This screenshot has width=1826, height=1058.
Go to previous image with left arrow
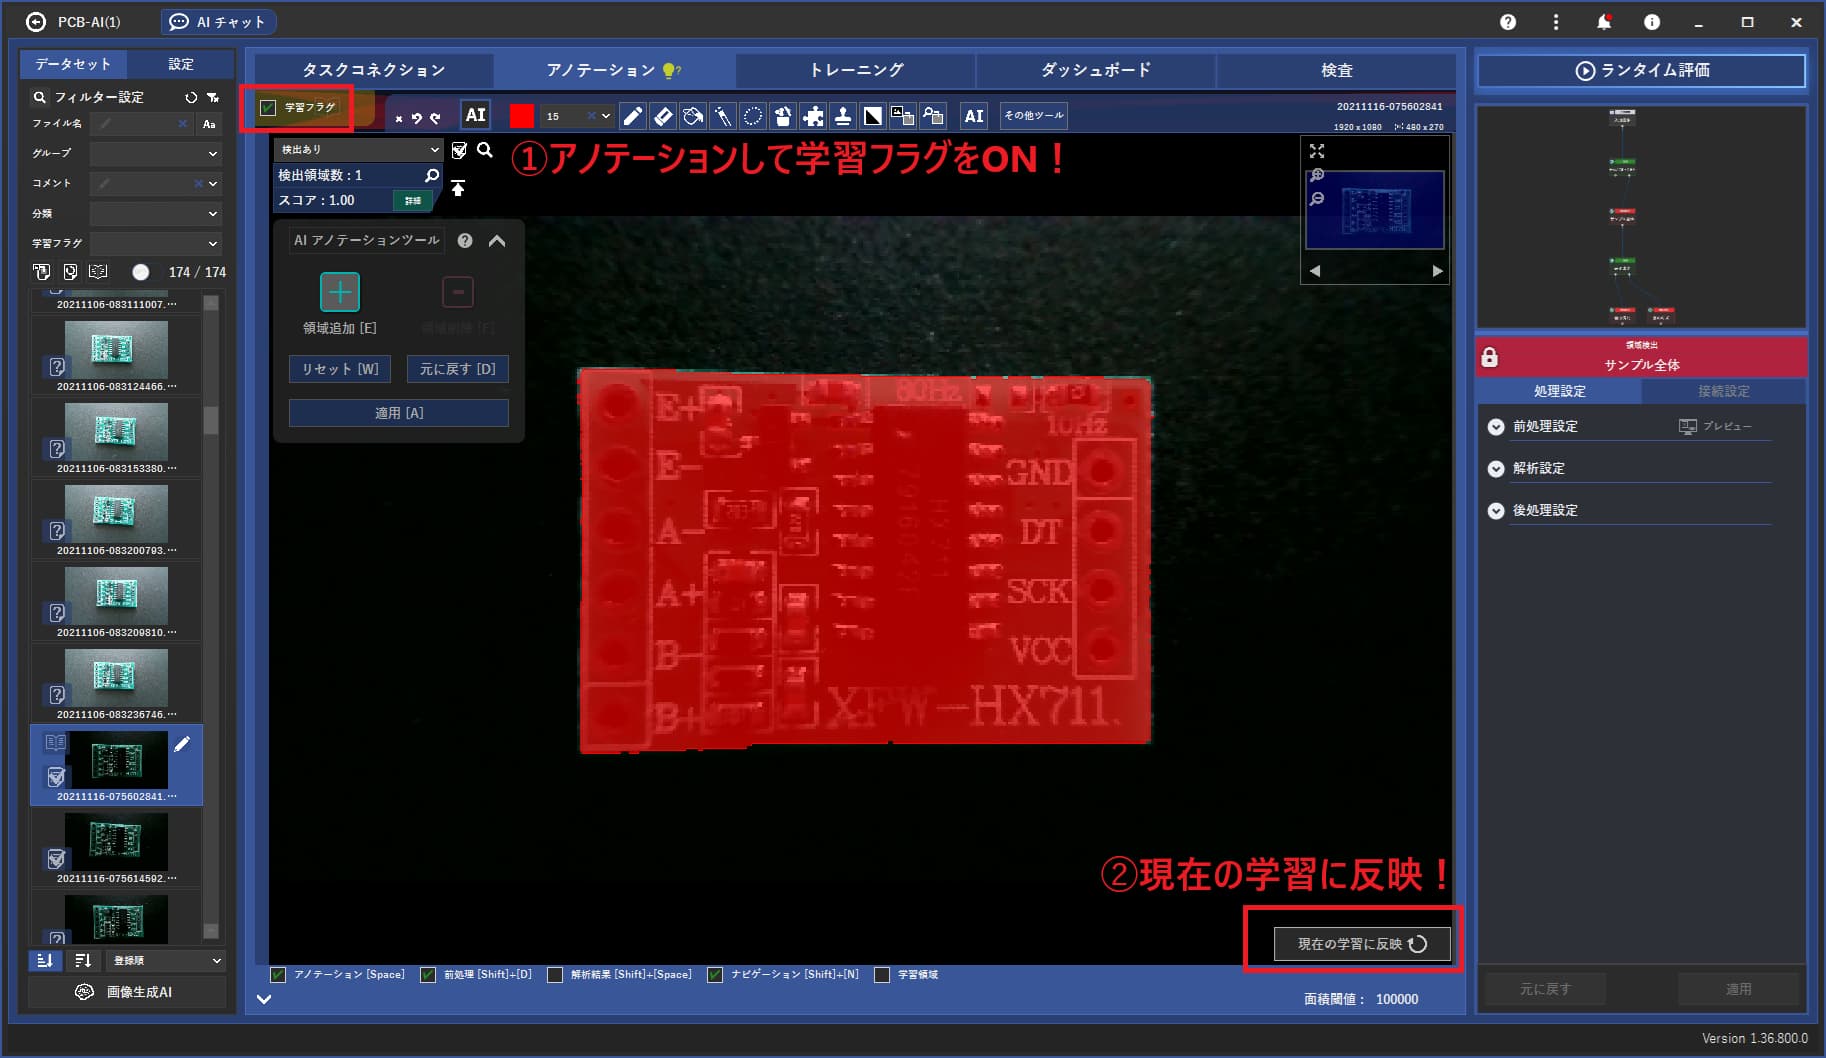[x=1315, y=271]
